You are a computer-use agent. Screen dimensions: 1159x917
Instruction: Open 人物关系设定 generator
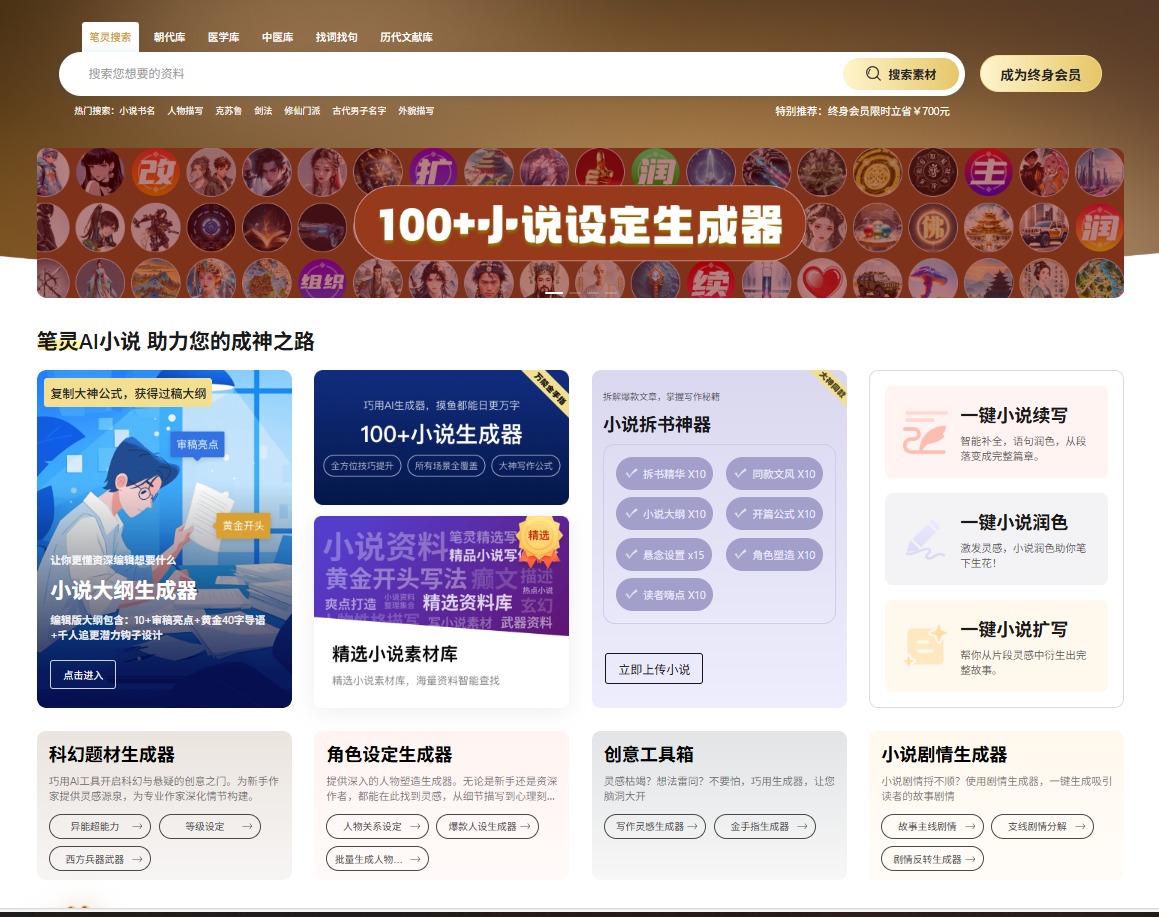pyautogui.click(x=377, y=826)
